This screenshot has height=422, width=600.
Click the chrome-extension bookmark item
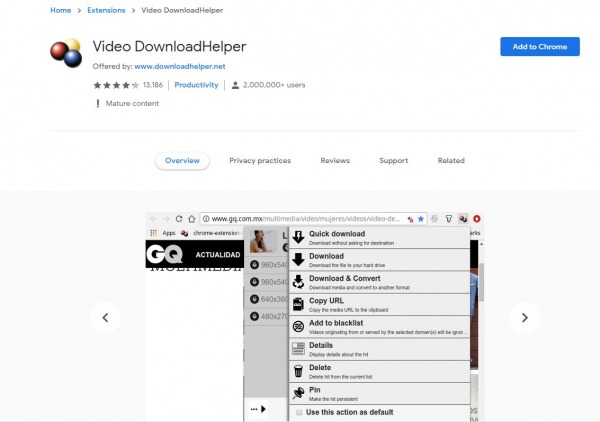pyautogui.click(x=210, y=233)
